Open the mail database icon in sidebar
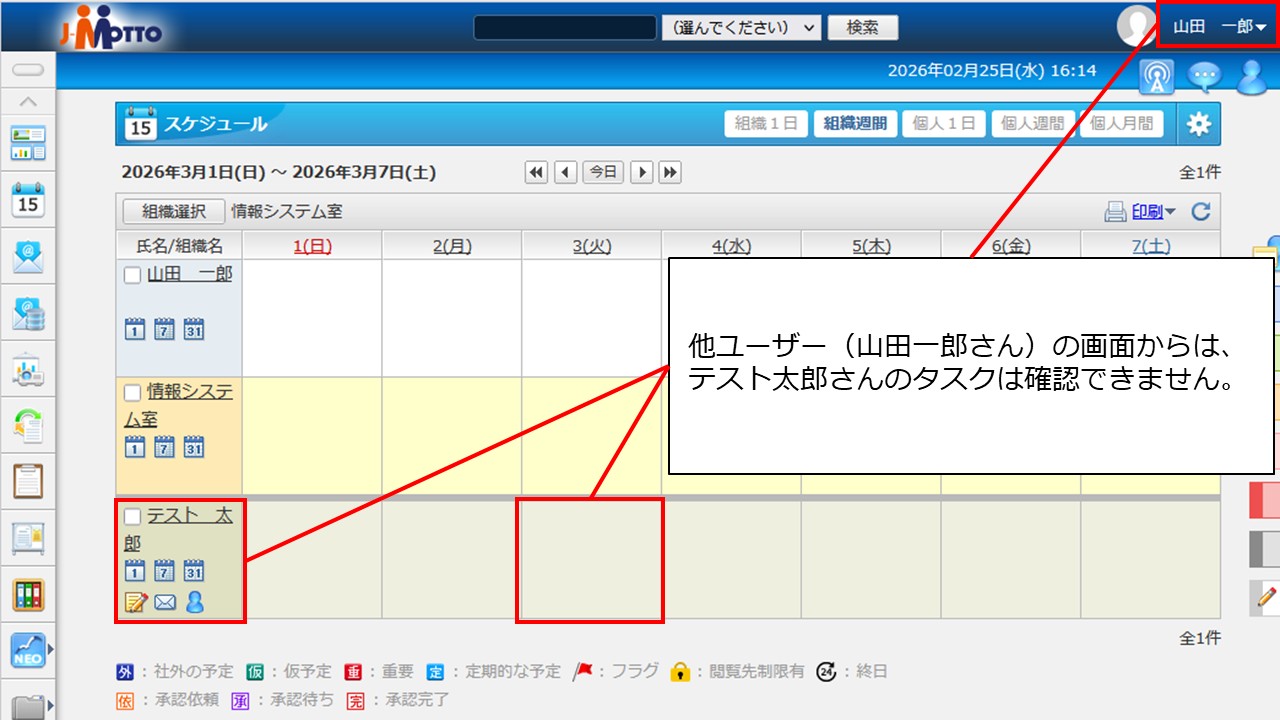This screenshot has height=720, width=1280. pos(28,314)
